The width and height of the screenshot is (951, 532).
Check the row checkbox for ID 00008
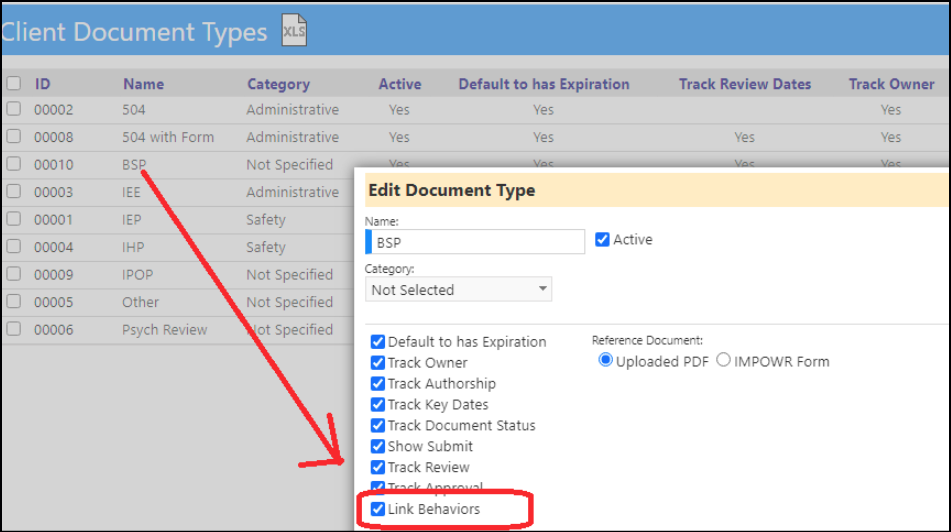point(13,136)
